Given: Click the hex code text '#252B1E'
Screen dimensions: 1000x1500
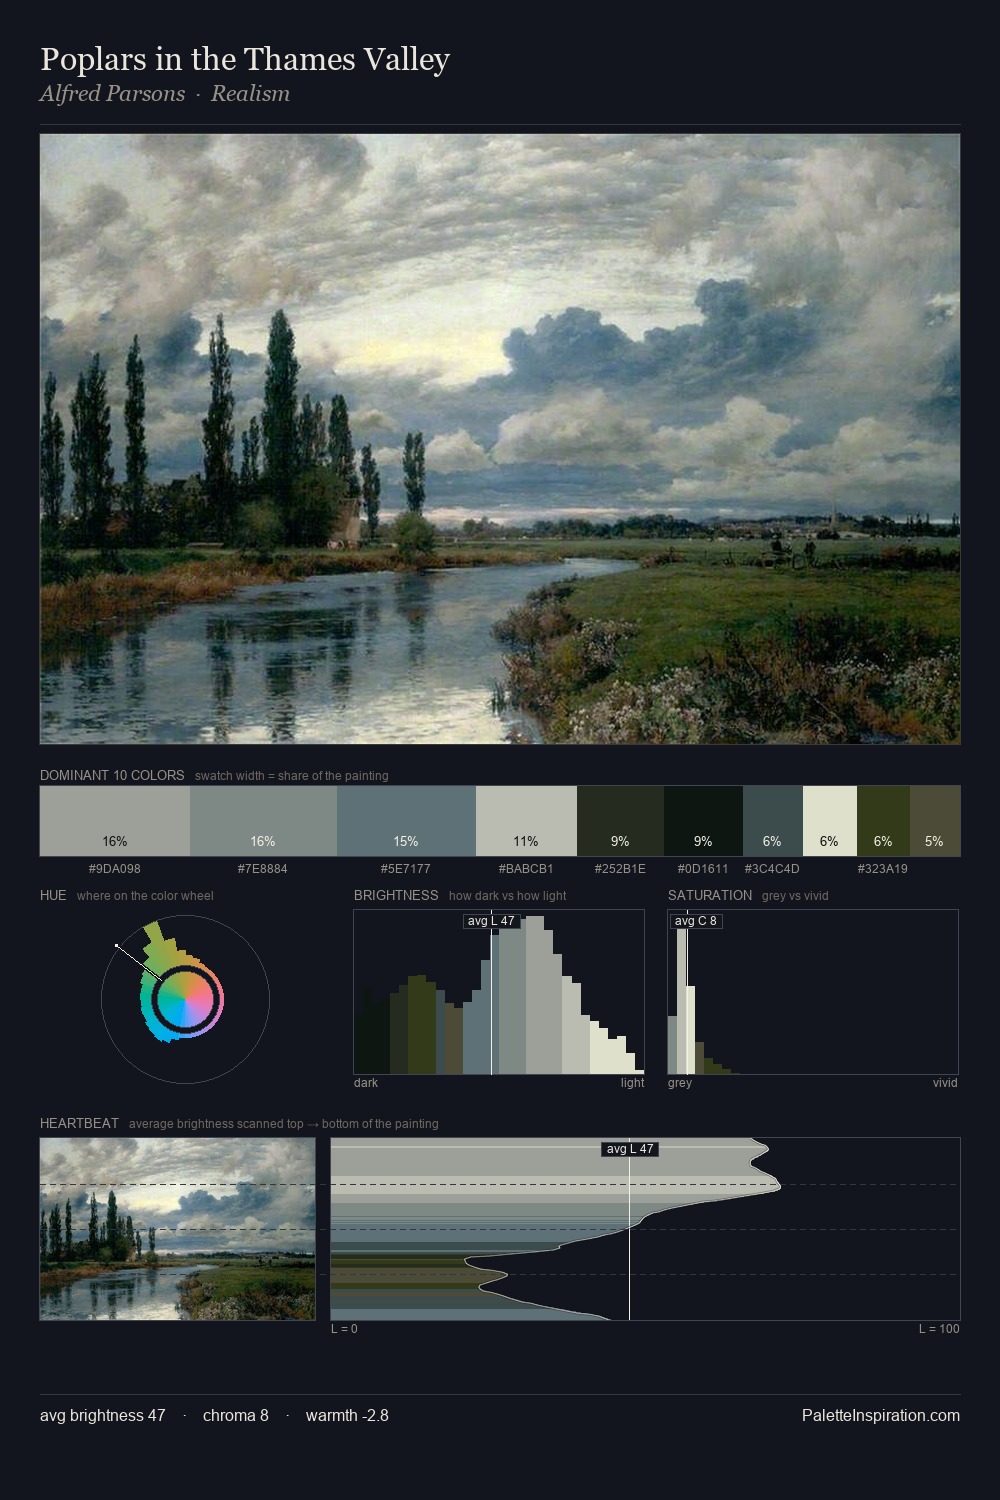Looking at the screenshot, I should pos(620,869).
